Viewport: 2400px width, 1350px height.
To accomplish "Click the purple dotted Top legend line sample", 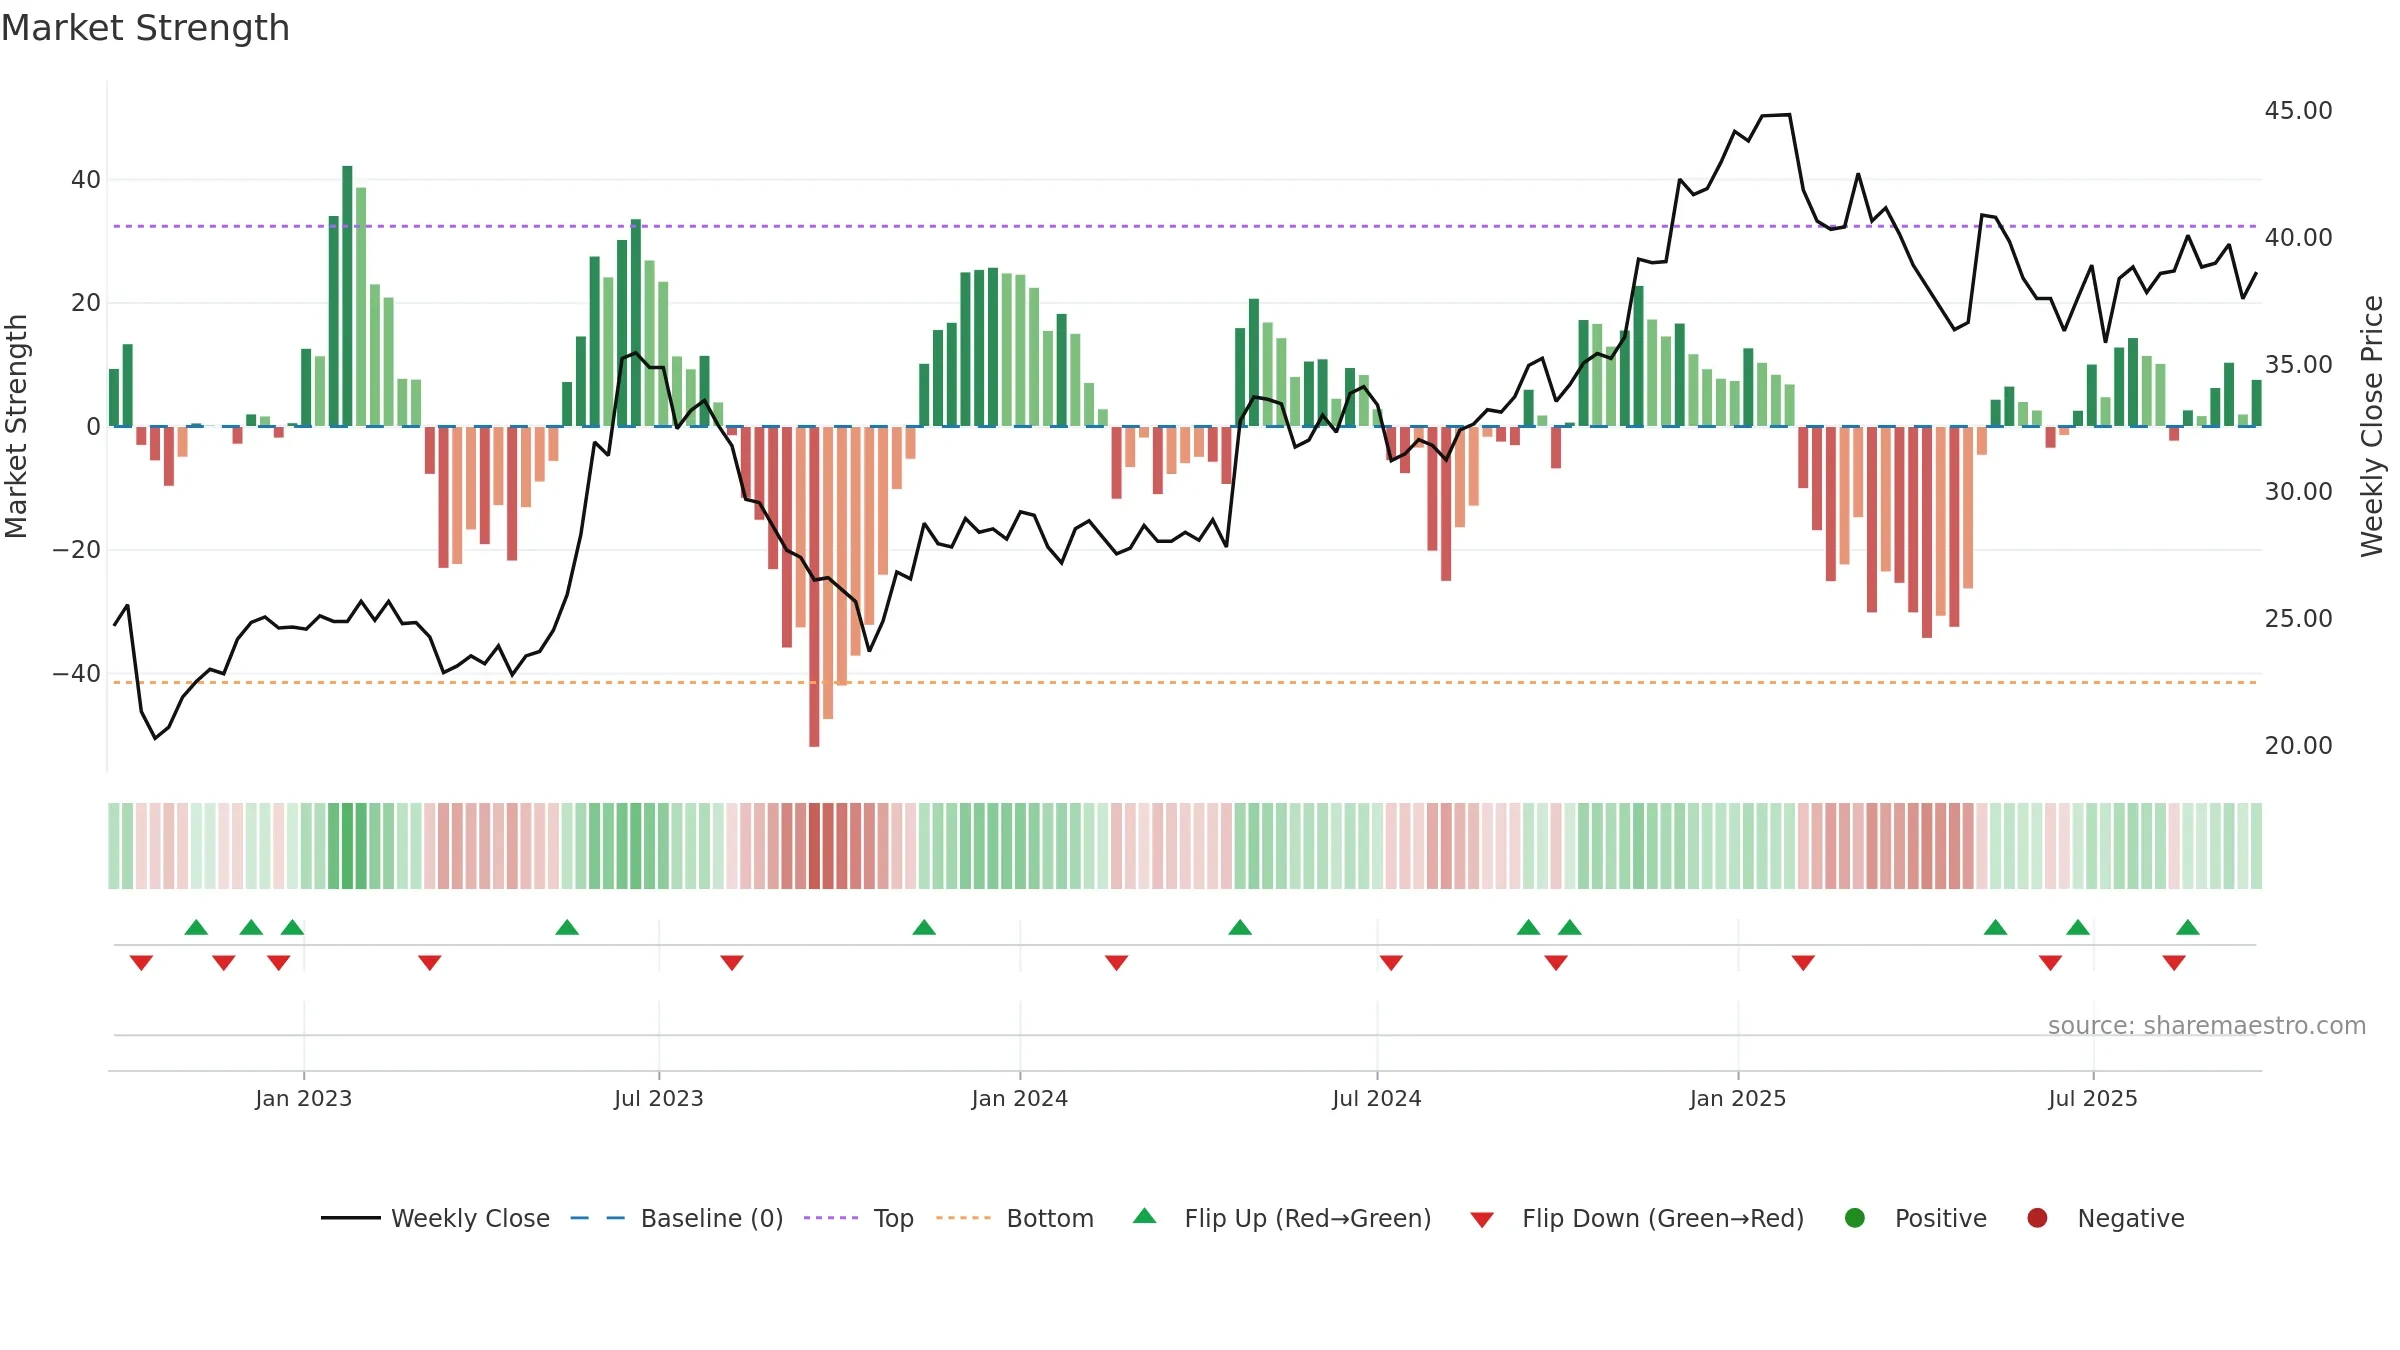I will point(831,1218).
